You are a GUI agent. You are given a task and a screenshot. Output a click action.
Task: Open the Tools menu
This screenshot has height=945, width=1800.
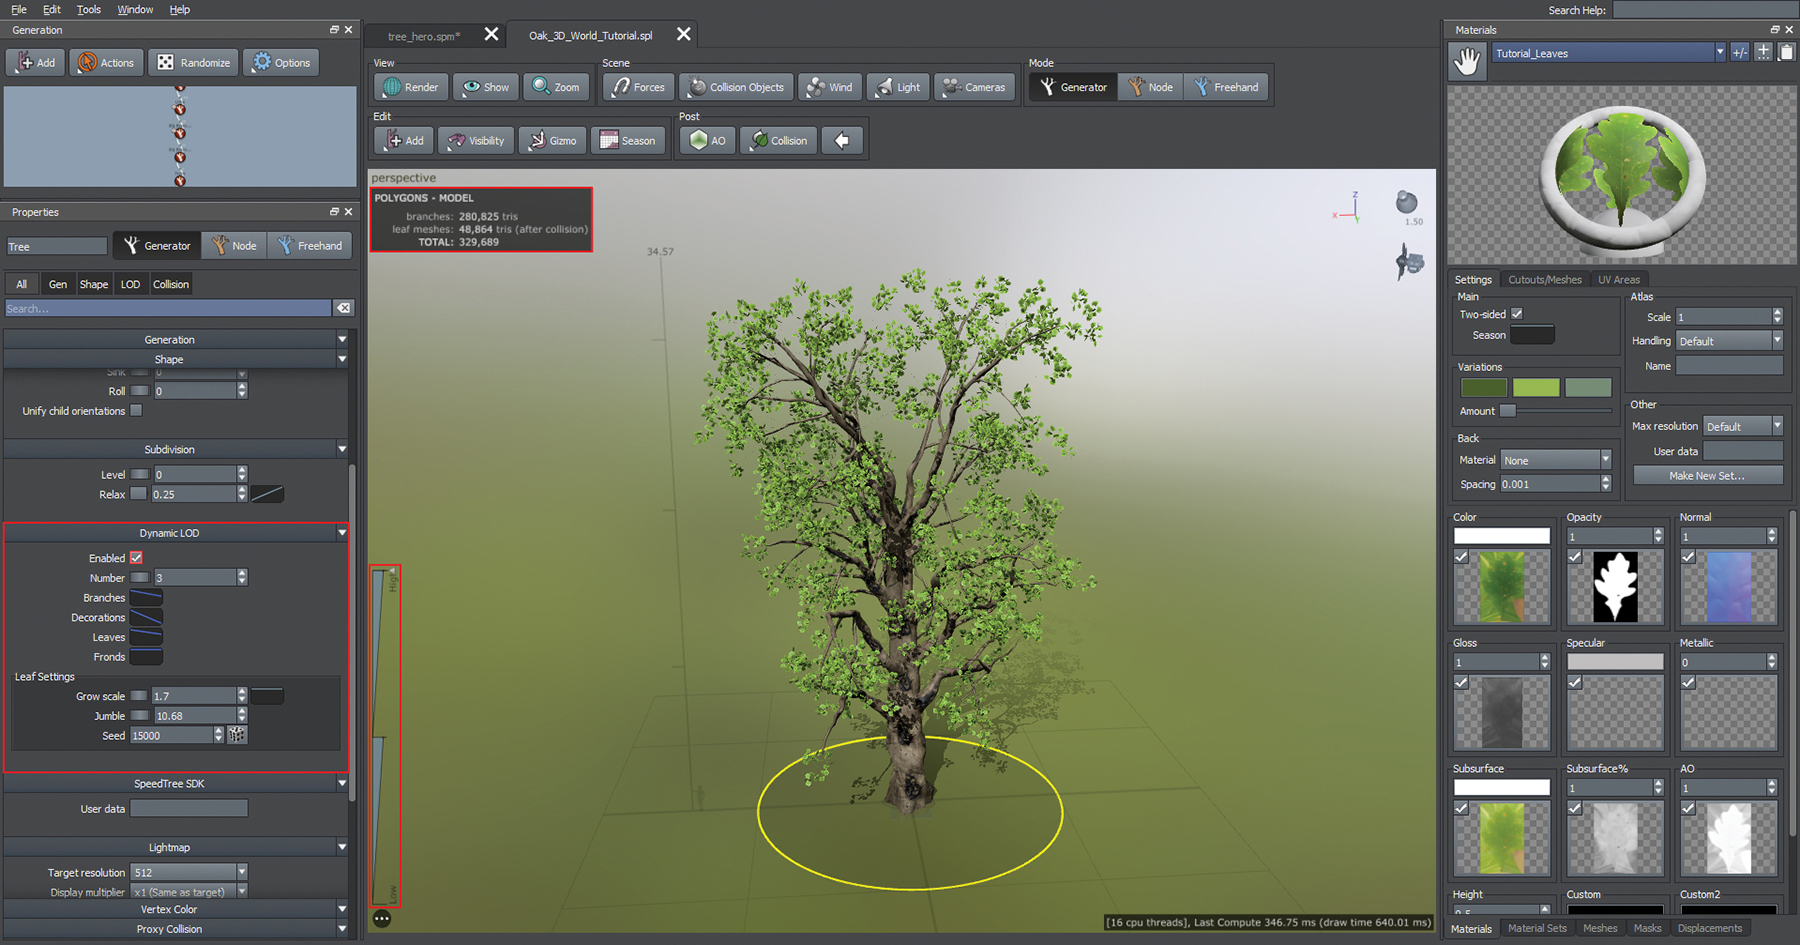click(x=89, y=9)
